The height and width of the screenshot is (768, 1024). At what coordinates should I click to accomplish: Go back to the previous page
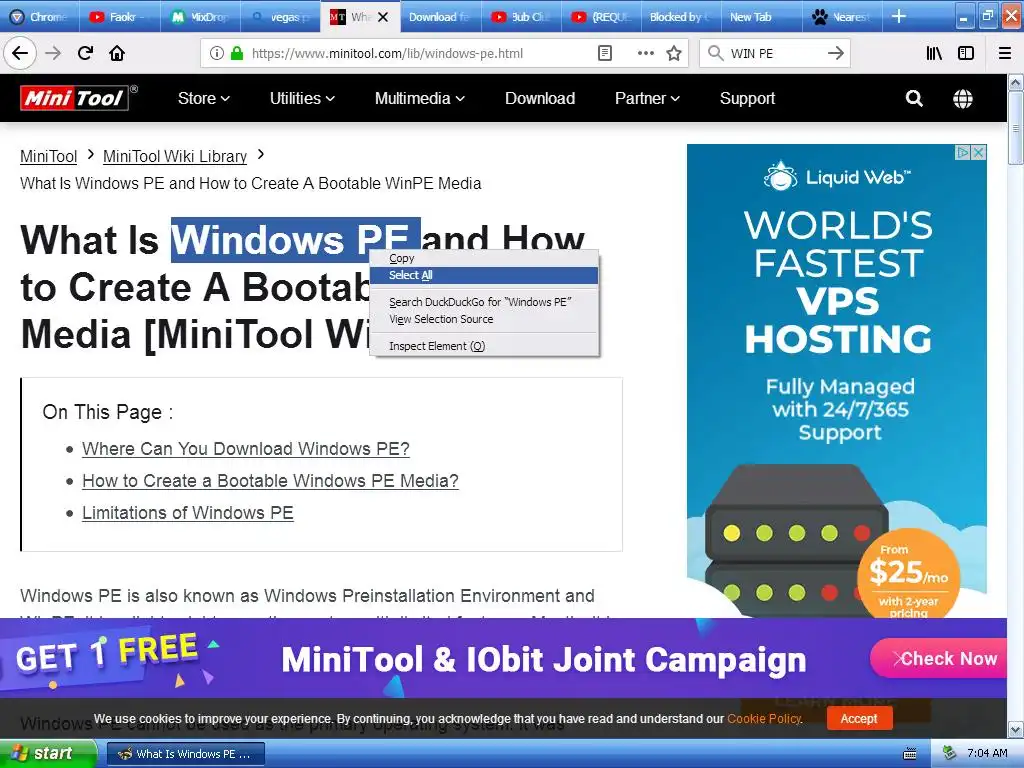20,53
